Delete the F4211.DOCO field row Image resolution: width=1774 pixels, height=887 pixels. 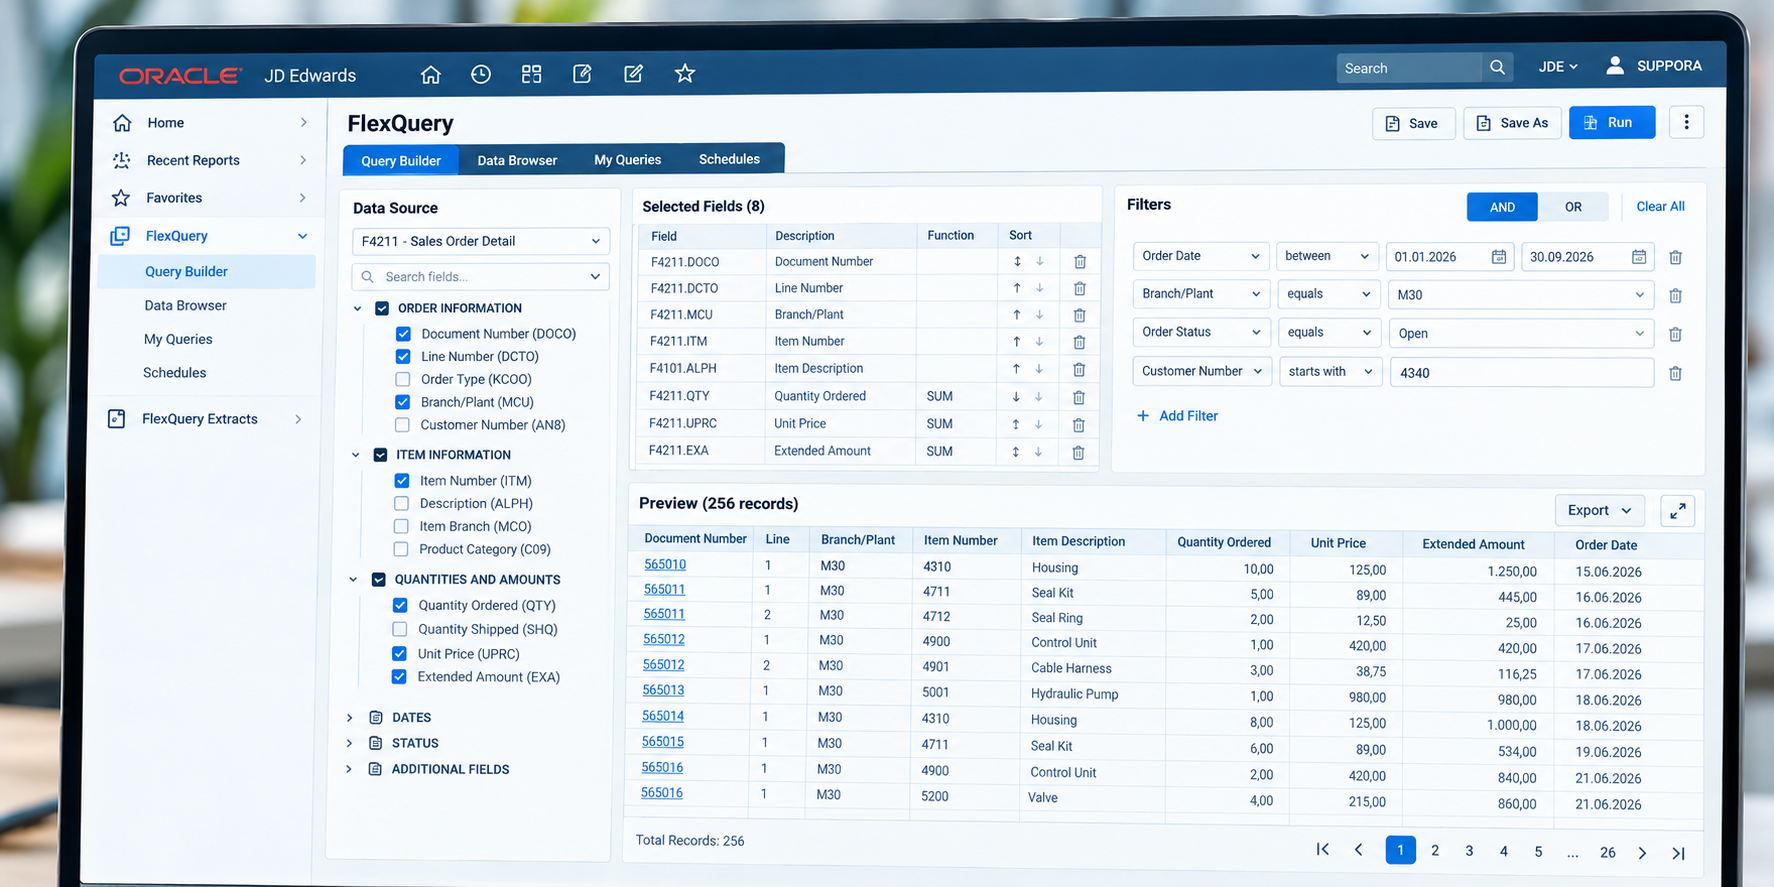tap(1080, 262)
